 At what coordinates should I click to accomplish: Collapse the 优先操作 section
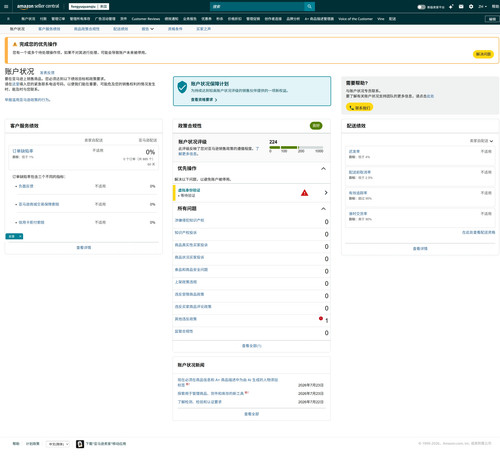click(323, 169)
